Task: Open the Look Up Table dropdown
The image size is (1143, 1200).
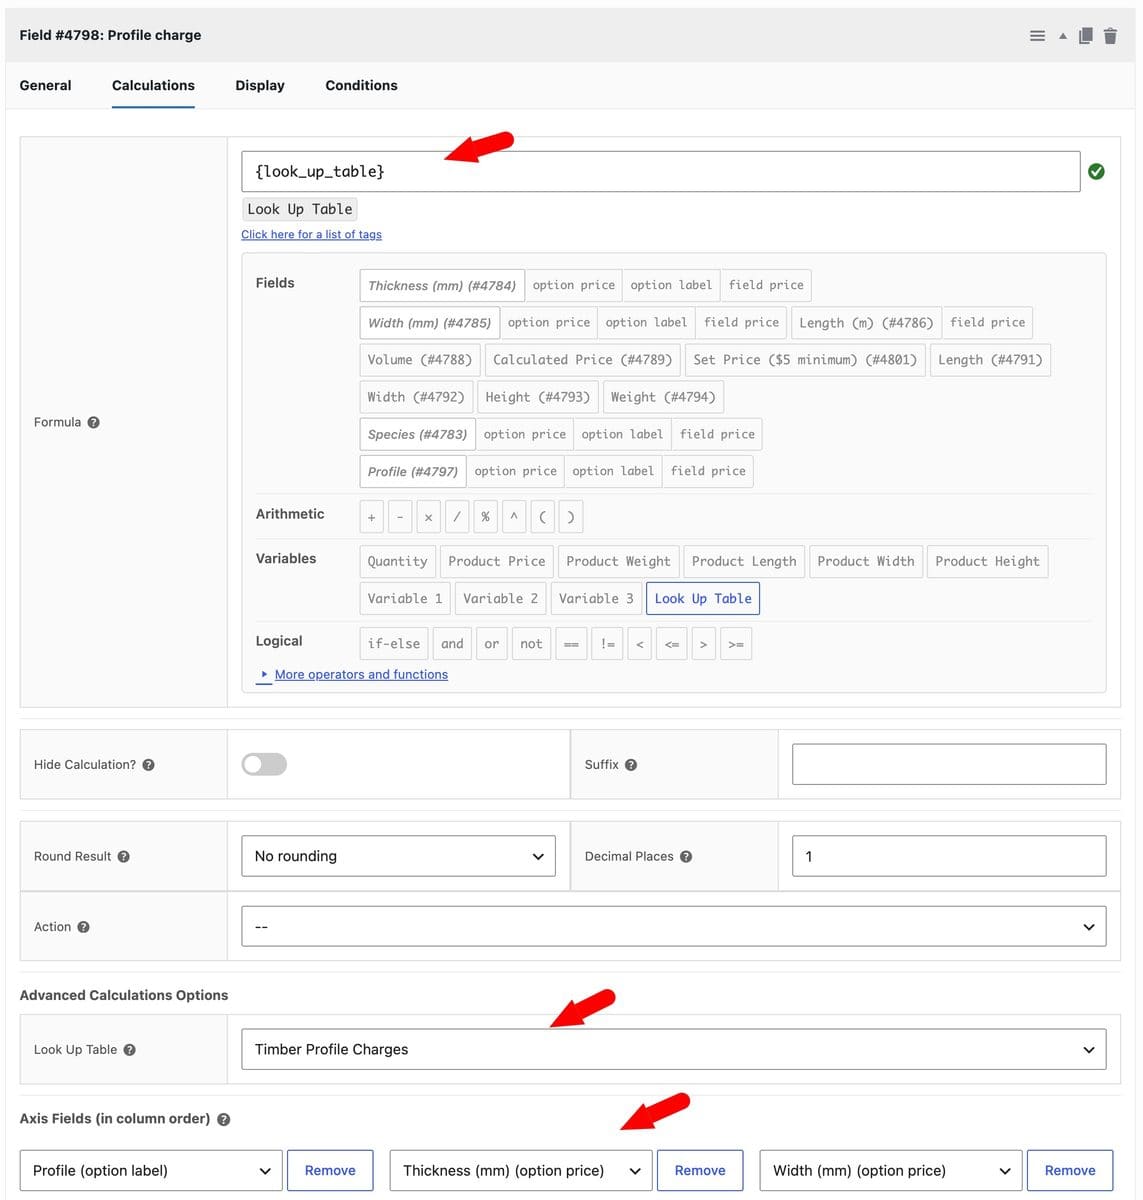Action: (674, 1050)
